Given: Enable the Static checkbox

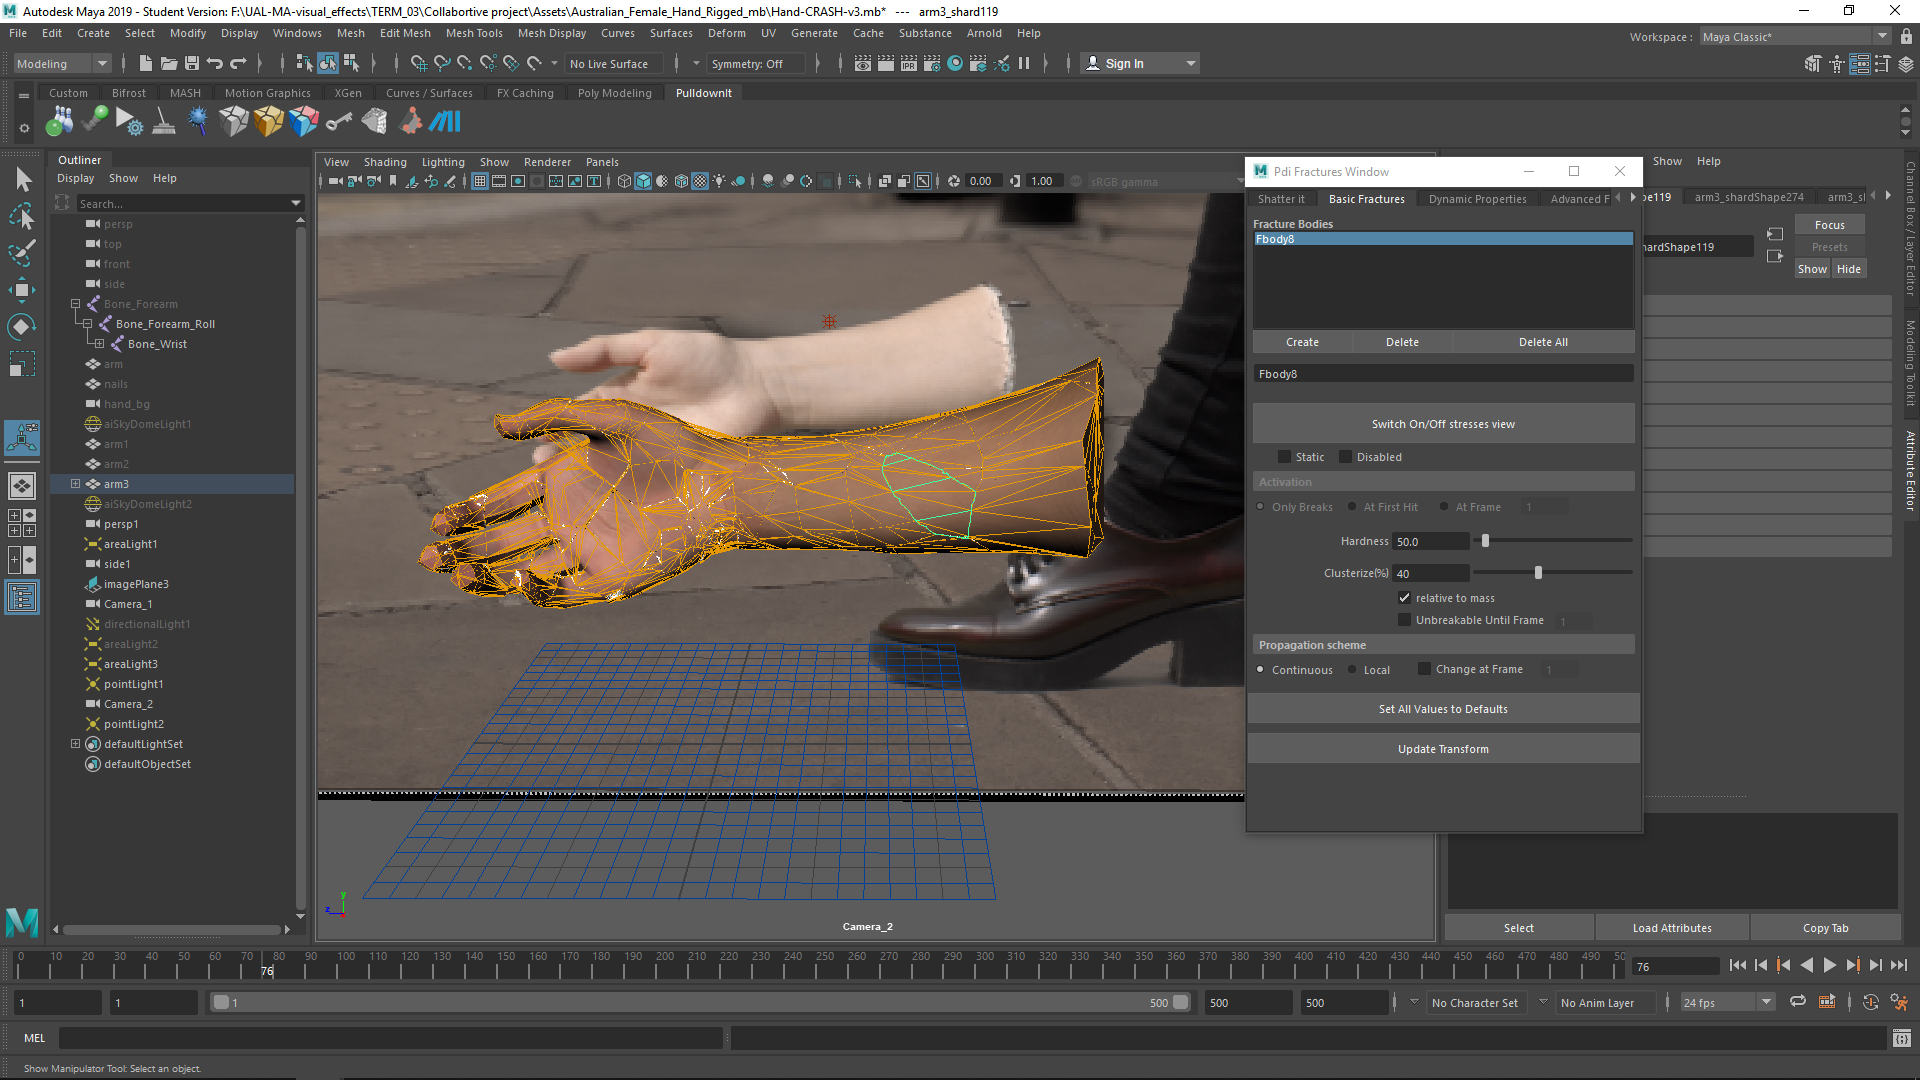Looking at the screenshot, I should click(1285, 457).
